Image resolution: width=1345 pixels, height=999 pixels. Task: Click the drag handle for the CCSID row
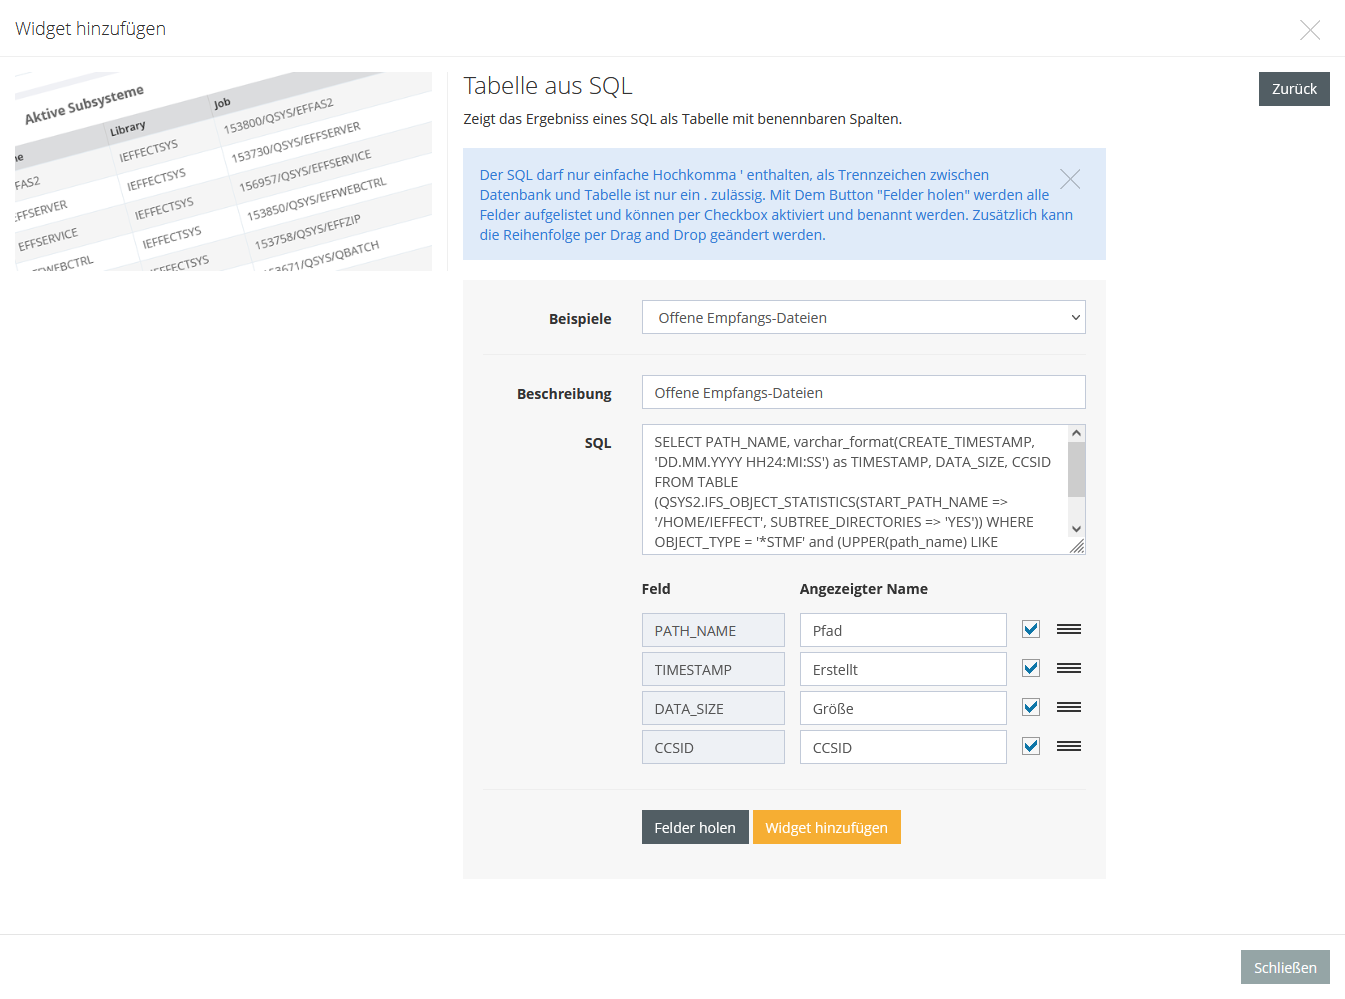tap(1068, 746)
